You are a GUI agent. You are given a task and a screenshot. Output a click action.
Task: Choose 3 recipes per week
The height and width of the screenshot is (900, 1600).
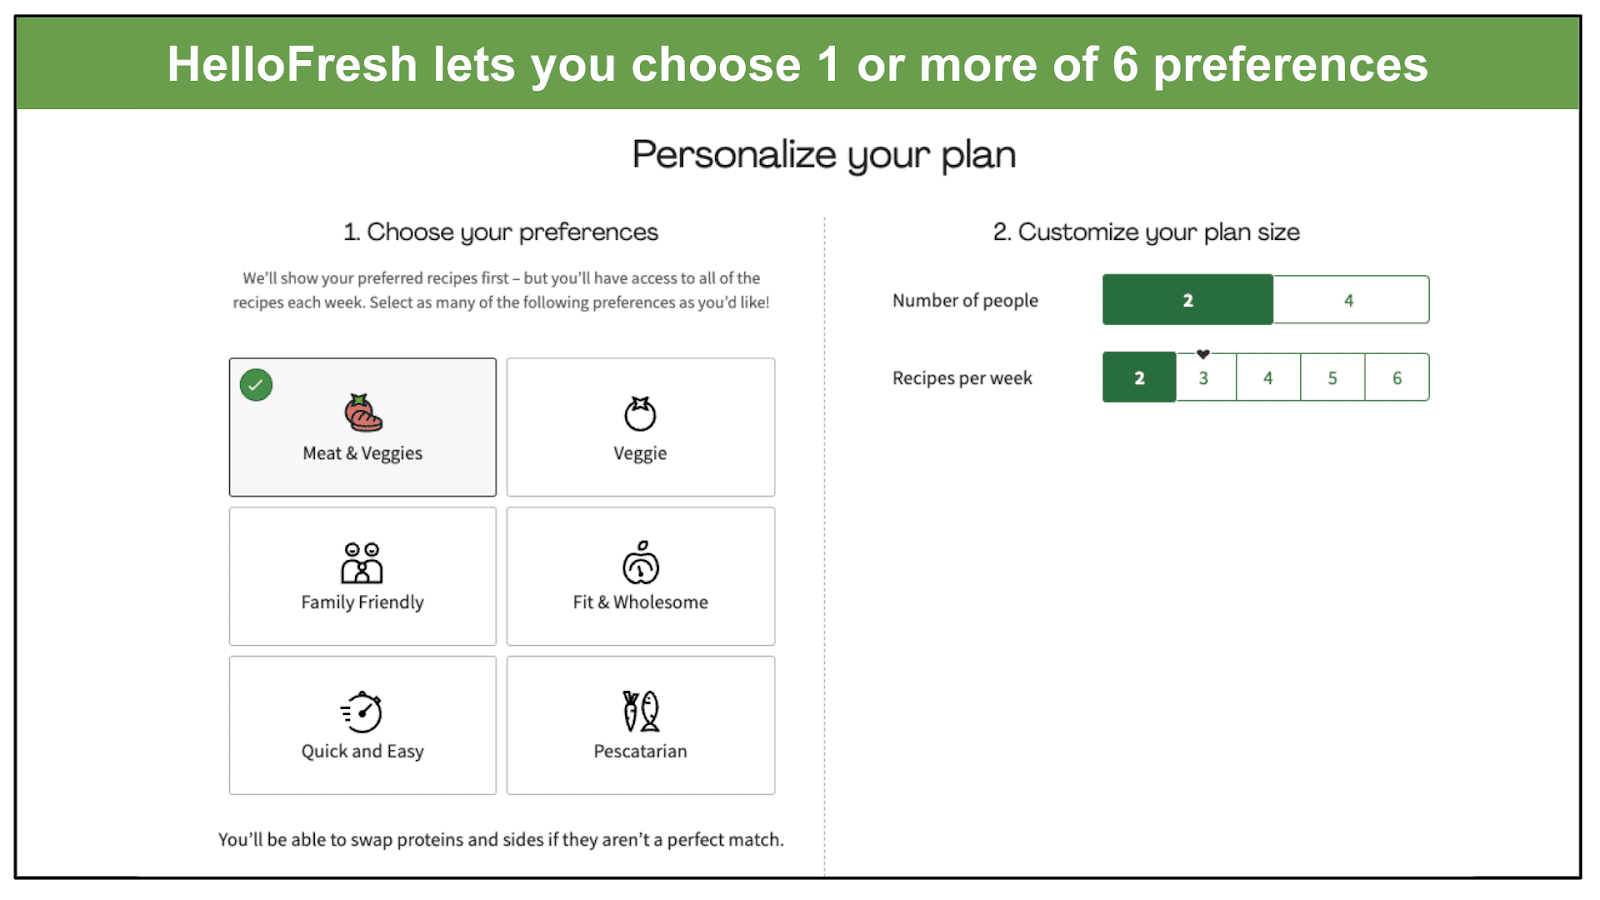coord(1204,378)
